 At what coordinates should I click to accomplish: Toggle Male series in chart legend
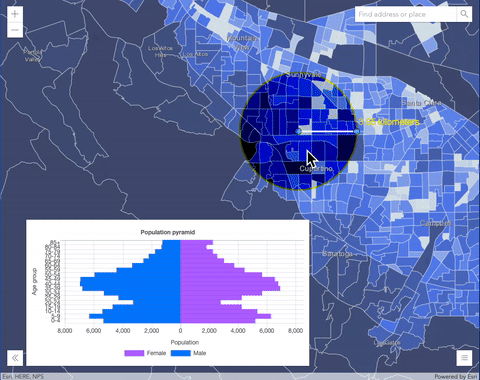pyautogui.click(x=189, y=353)
